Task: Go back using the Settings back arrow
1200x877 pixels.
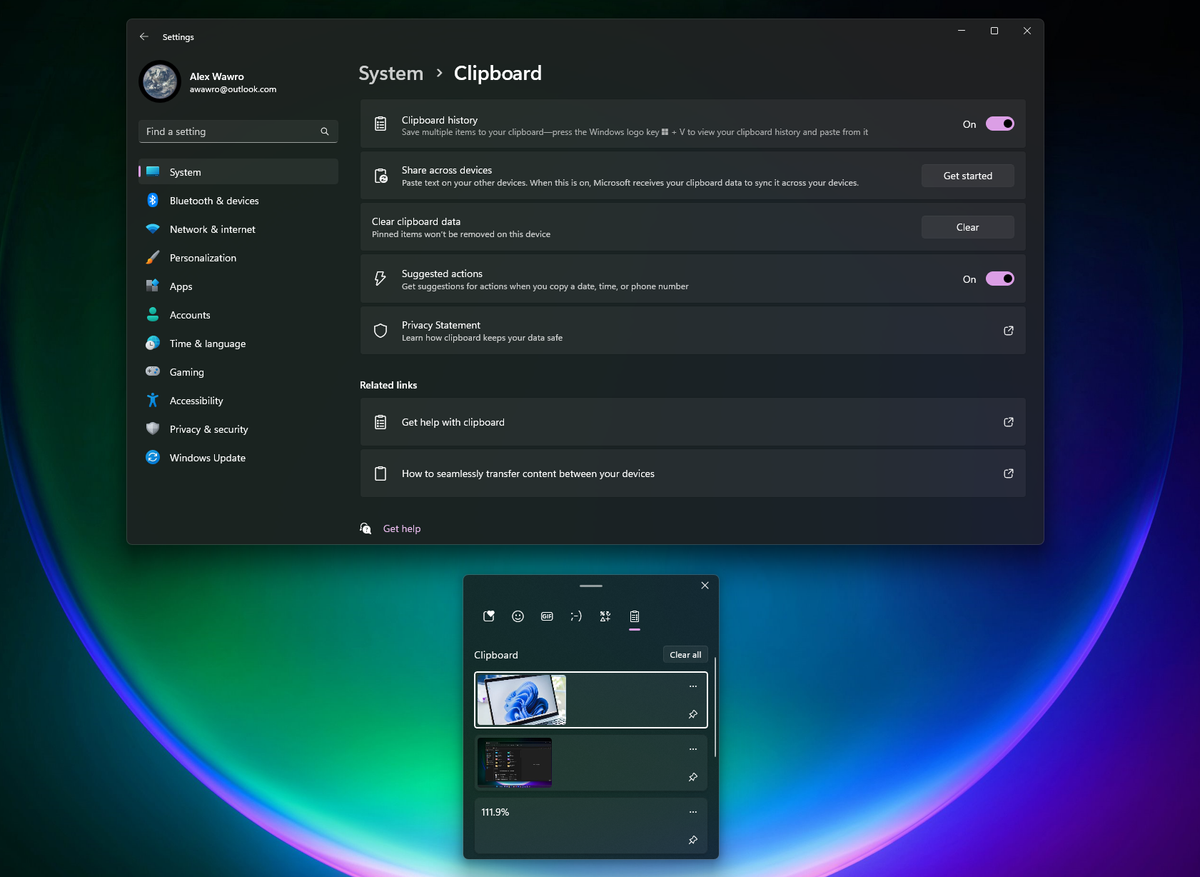Action: (x=144, y=37)
